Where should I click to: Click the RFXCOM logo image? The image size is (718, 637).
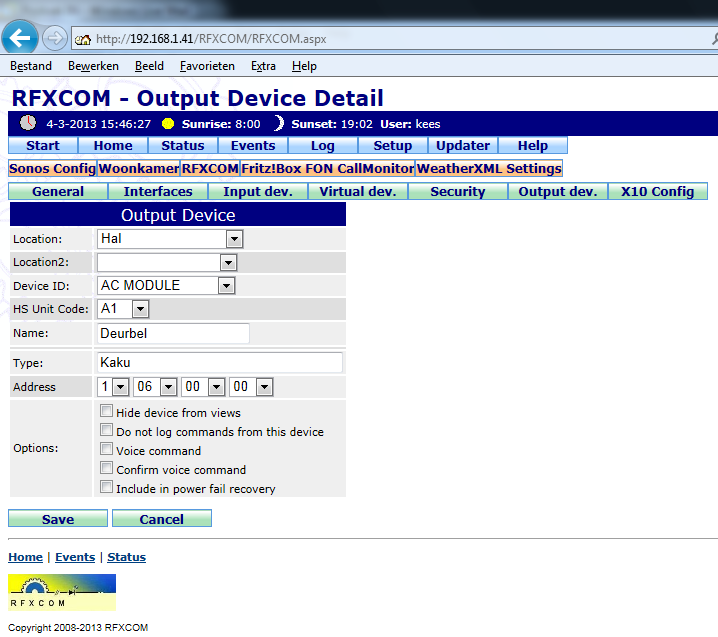62,592
